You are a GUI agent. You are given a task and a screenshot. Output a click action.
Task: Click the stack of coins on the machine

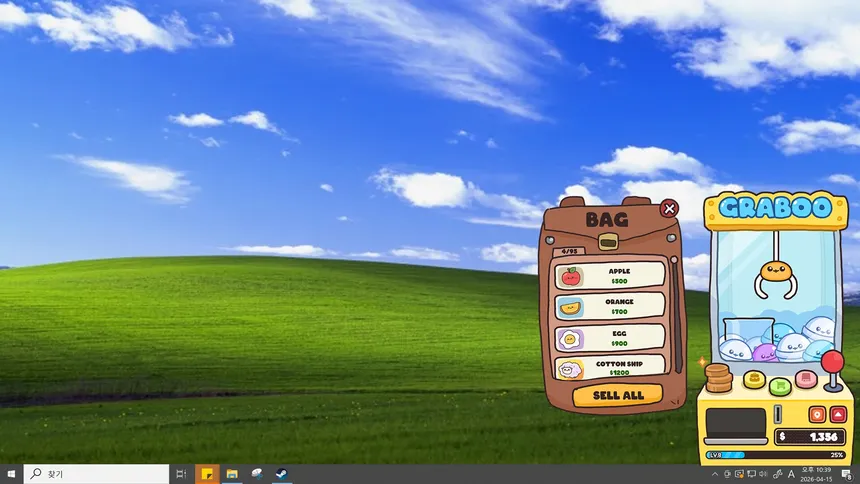pos(718,378)
